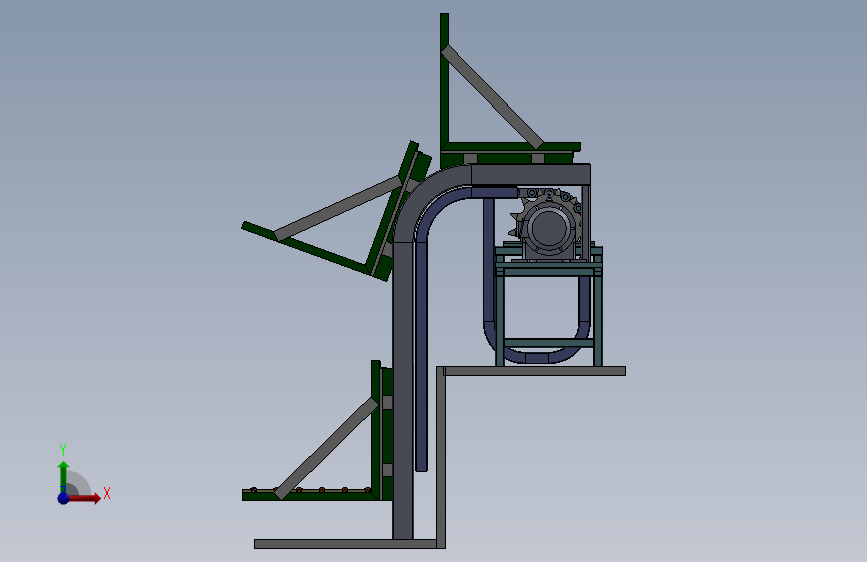Select the gray upper floor slab under the frame
Image resolution: width=867 pixels, height=562 pixels.
534,371
